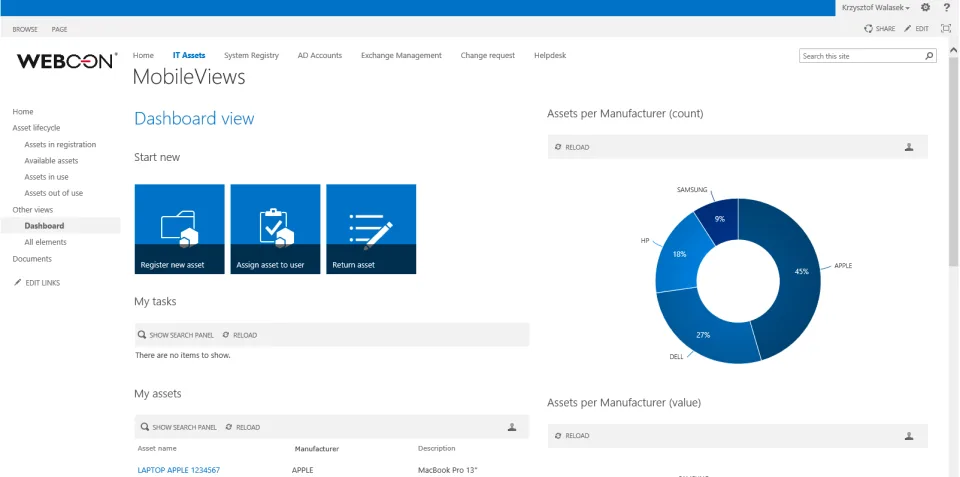Click the MobileViews page title
This screenshot has width=960, height=477.
[189, 77]
